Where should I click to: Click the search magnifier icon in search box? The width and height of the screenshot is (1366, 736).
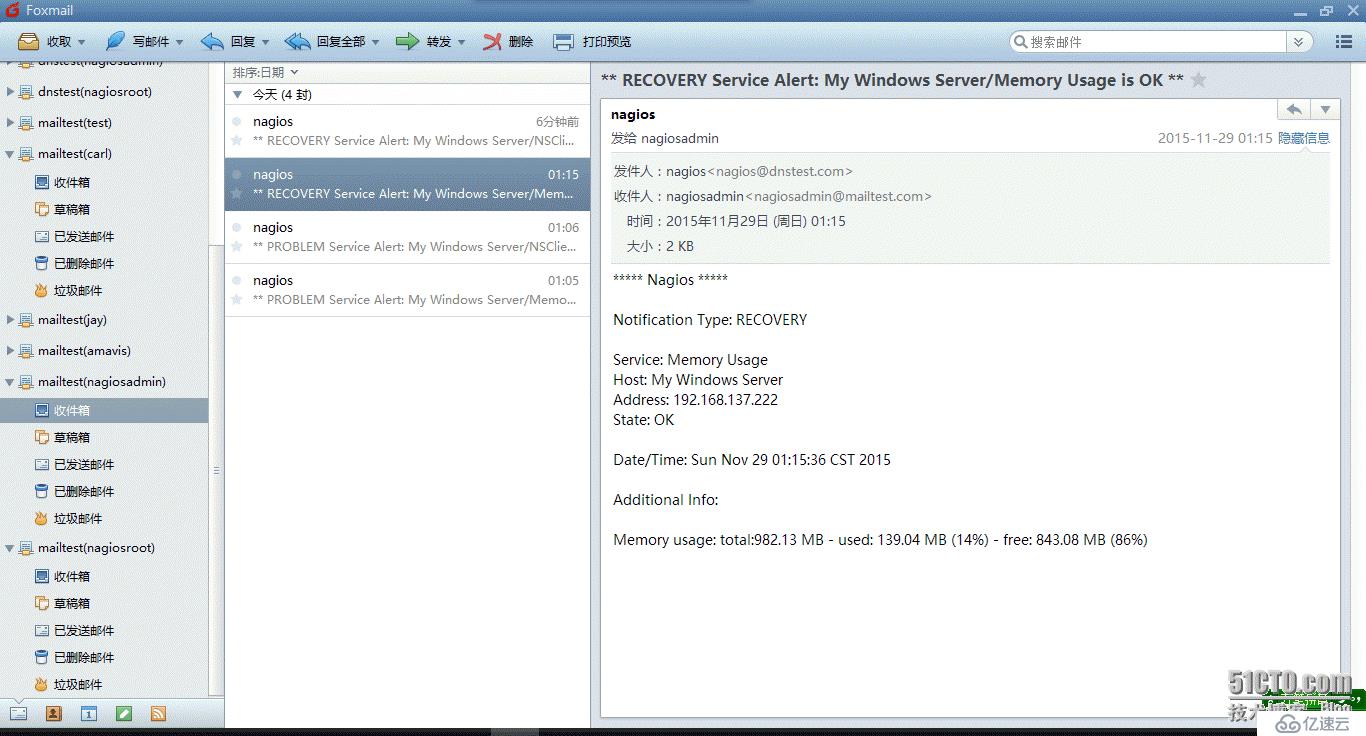point(1020,42)
